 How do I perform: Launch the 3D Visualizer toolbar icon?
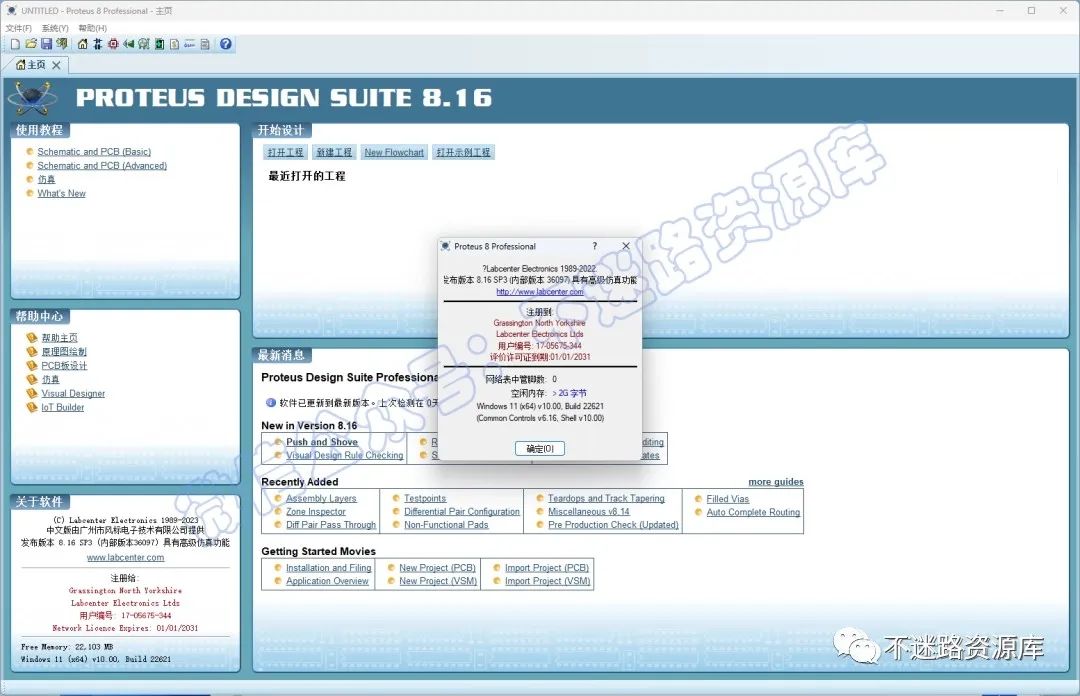coord(128,44)
